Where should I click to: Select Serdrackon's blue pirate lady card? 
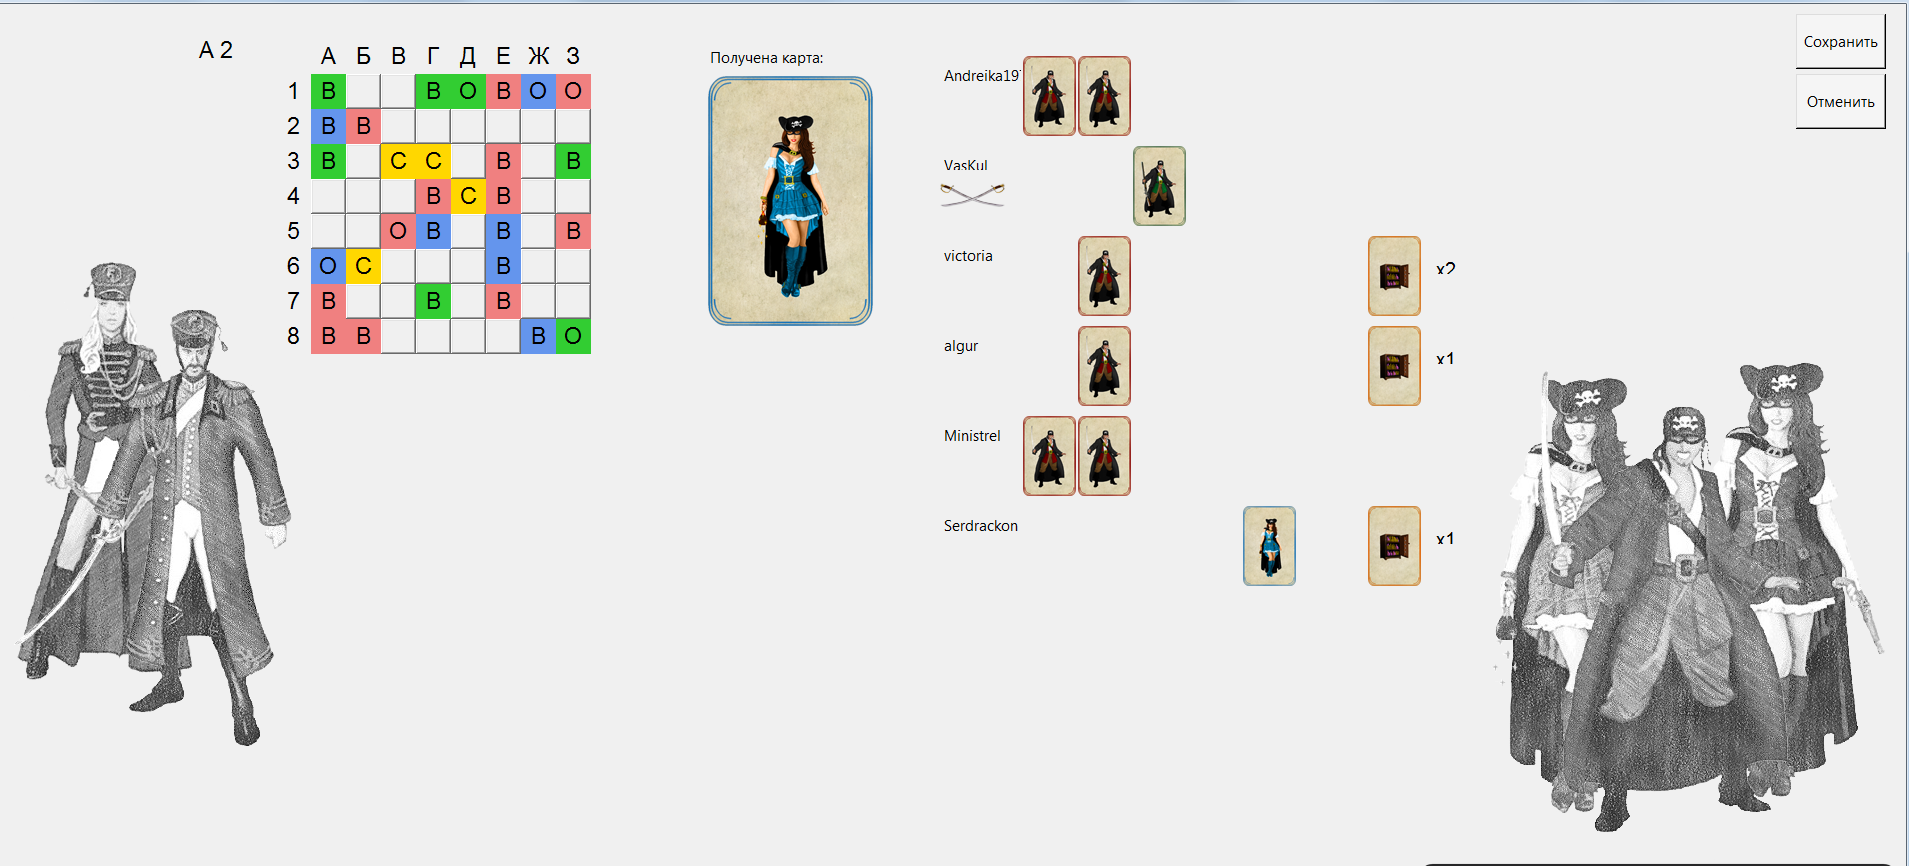1269,546
